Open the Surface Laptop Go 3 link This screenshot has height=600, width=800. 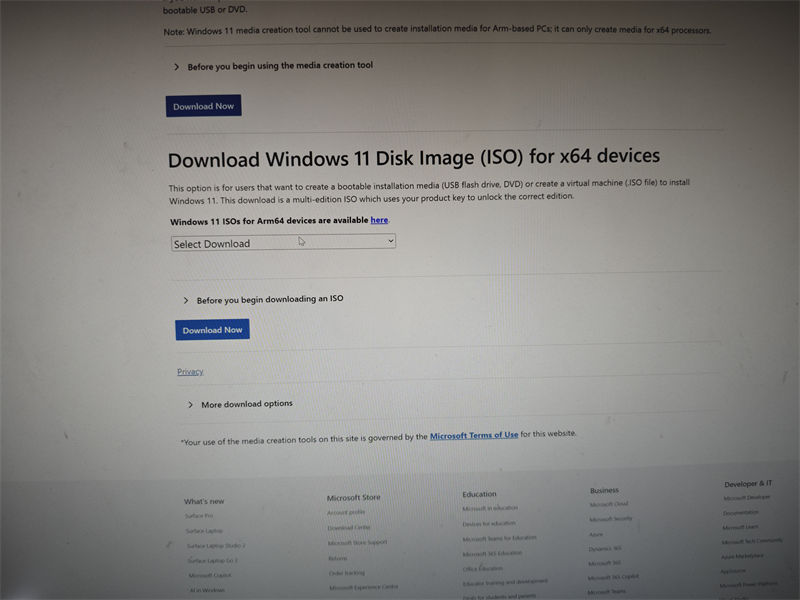click(x=213, y=560)
